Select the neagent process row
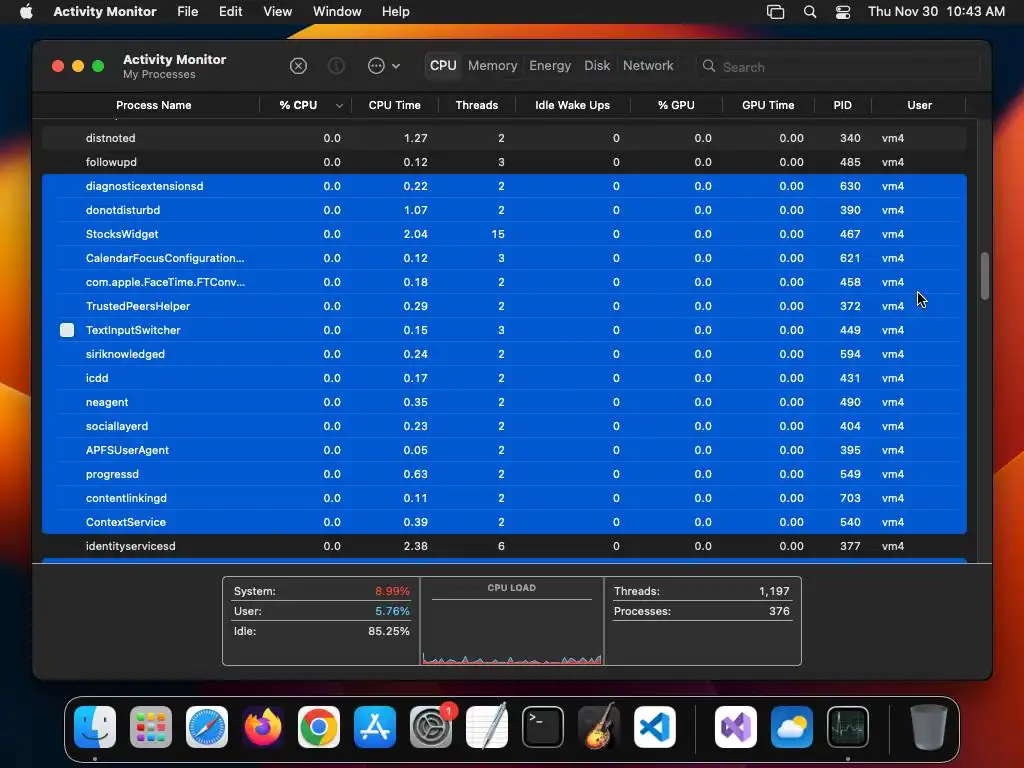Screen dimensions: 1024x768 click(504, 402)
